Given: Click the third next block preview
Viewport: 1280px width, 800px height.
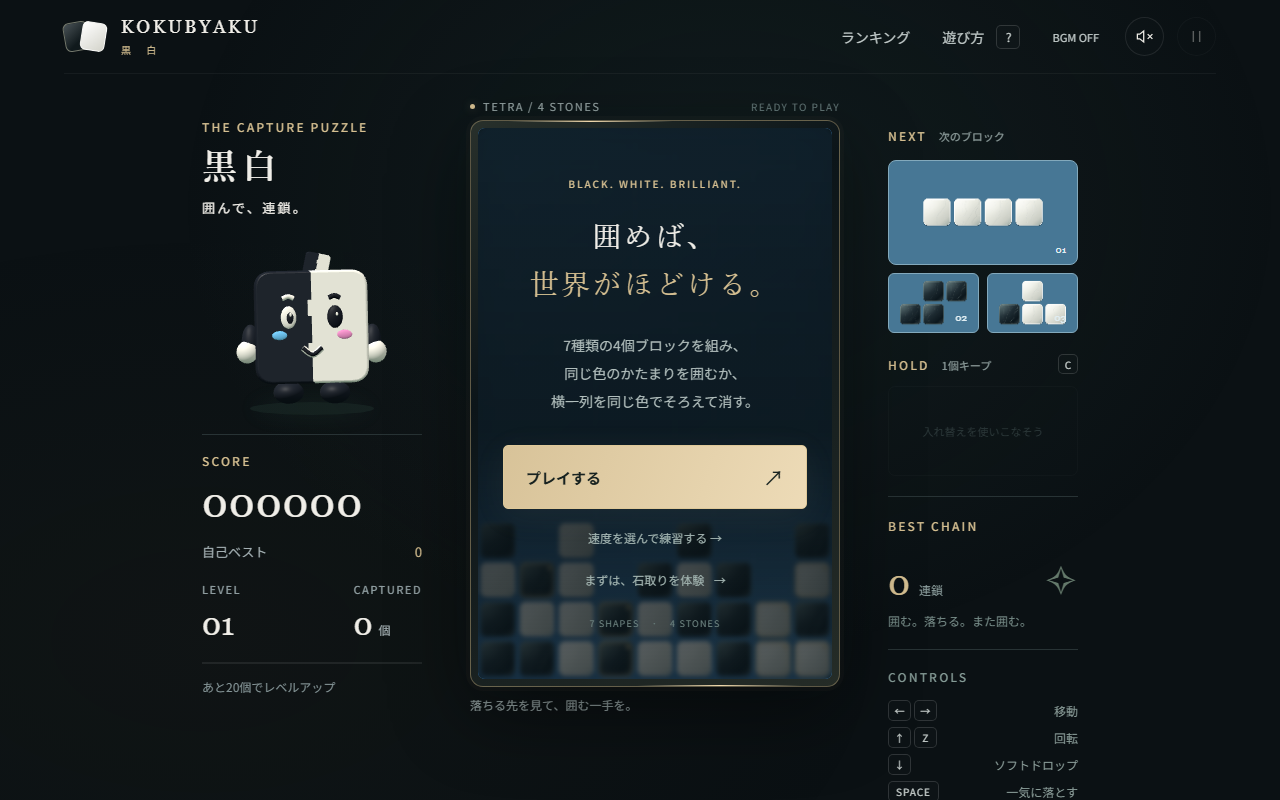Looking at the screenshot, I should coord(1032,303).
